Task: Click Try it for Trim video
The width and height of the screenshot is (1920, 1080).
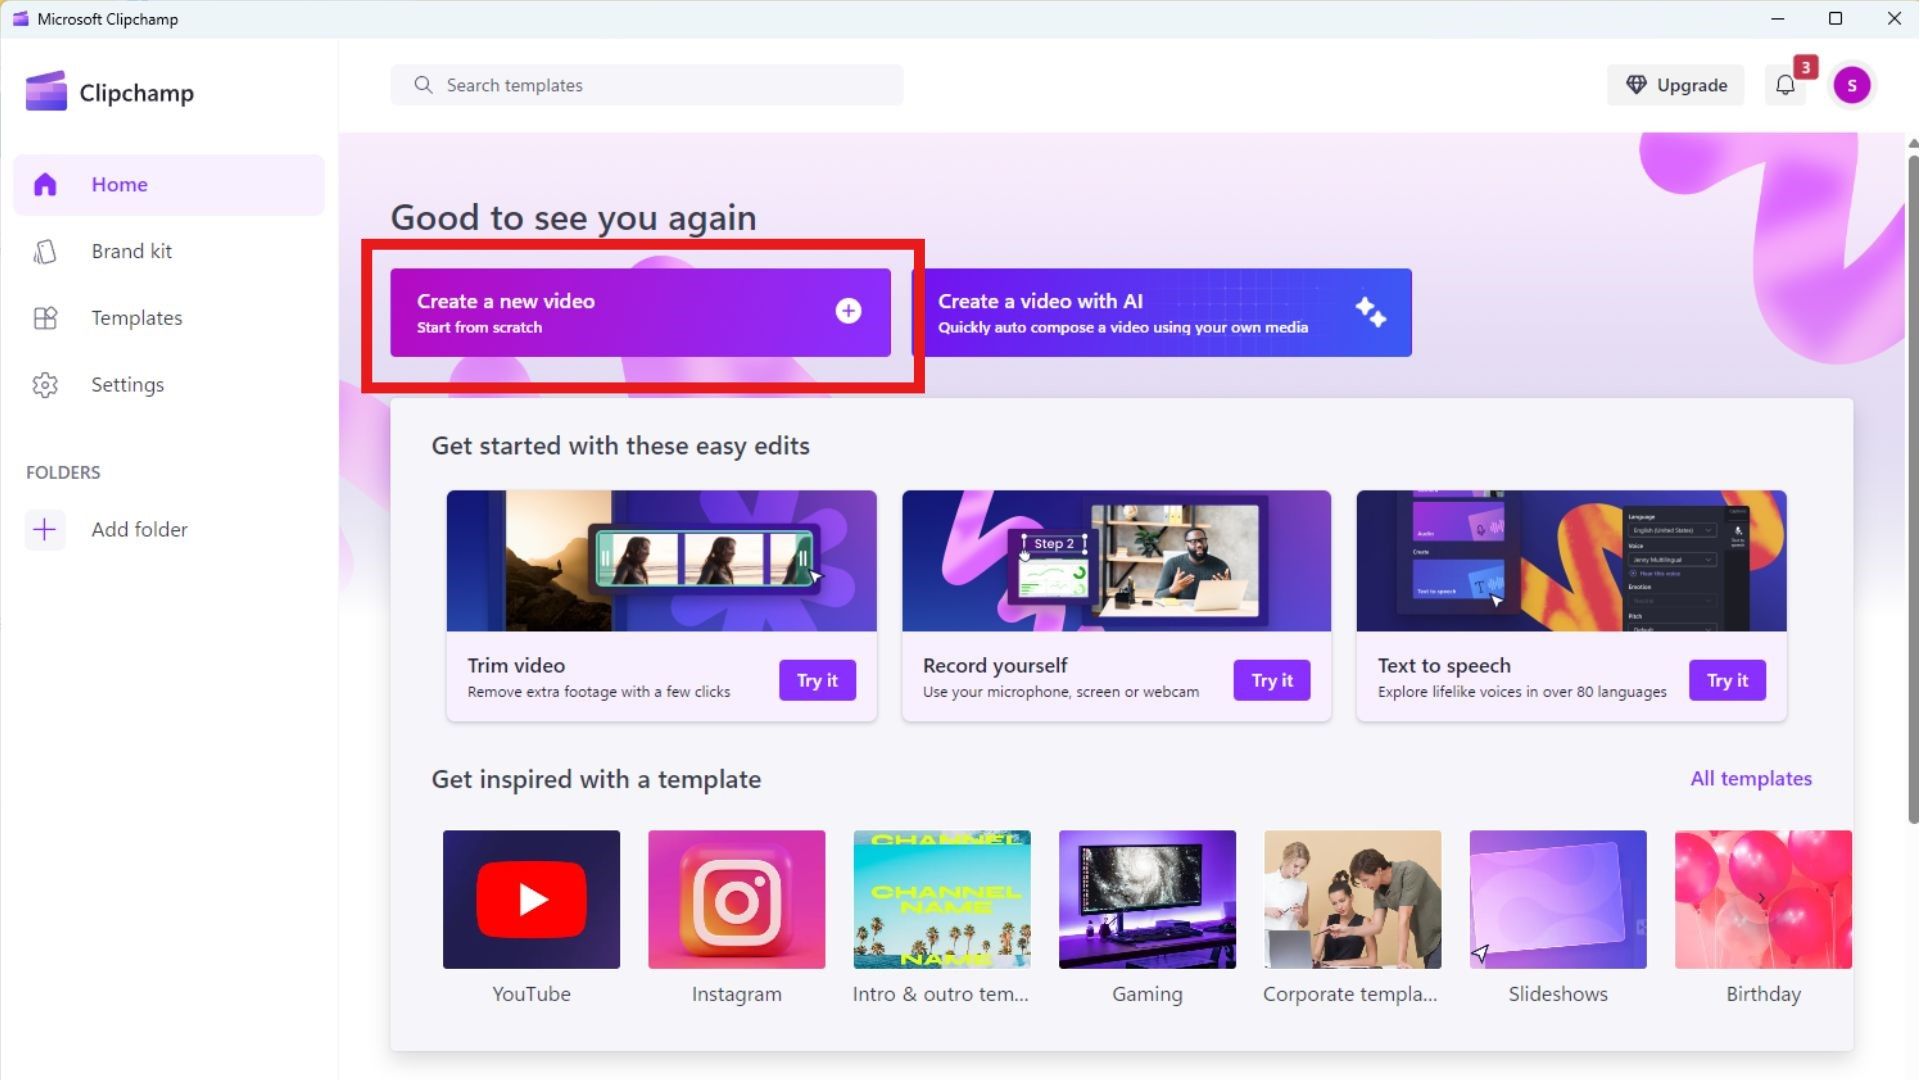Action: 817,680
